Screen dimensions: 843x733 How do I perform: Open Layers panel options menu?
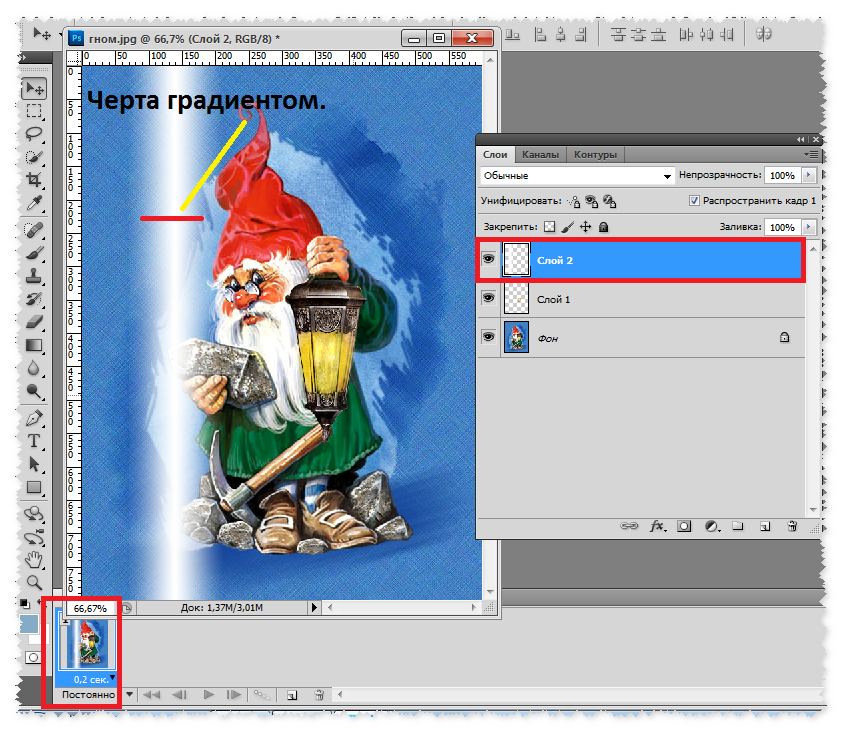(x=812, y=154)
